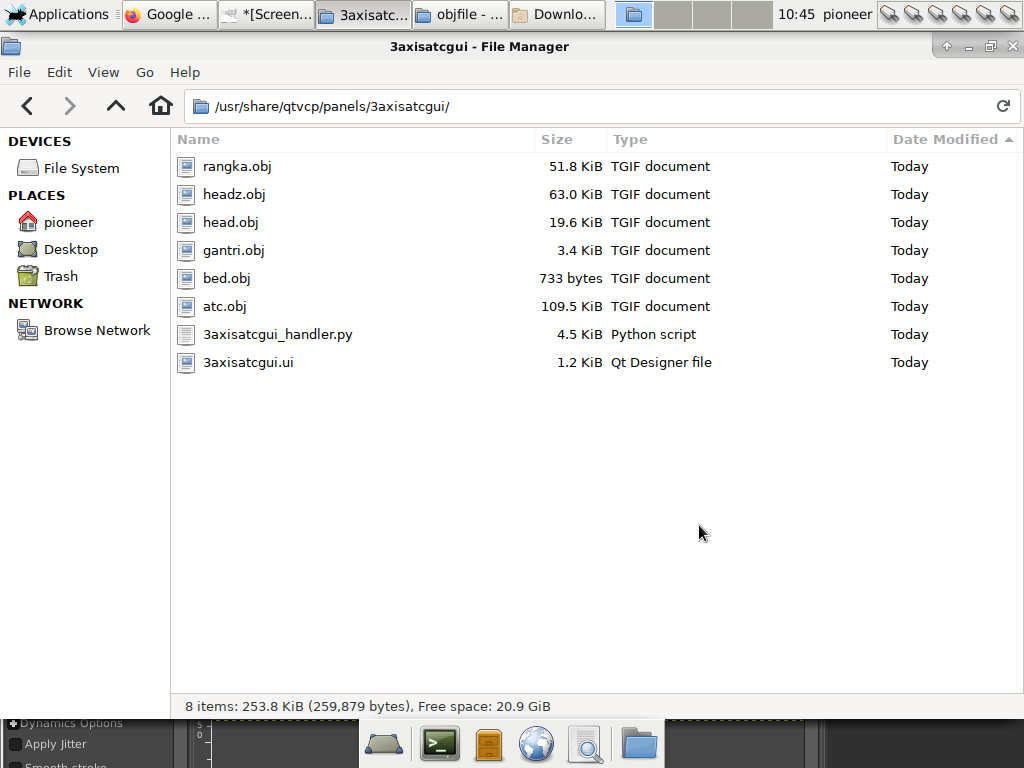
Task: Open the web browser globe dock icon
Action: [537, 744]
